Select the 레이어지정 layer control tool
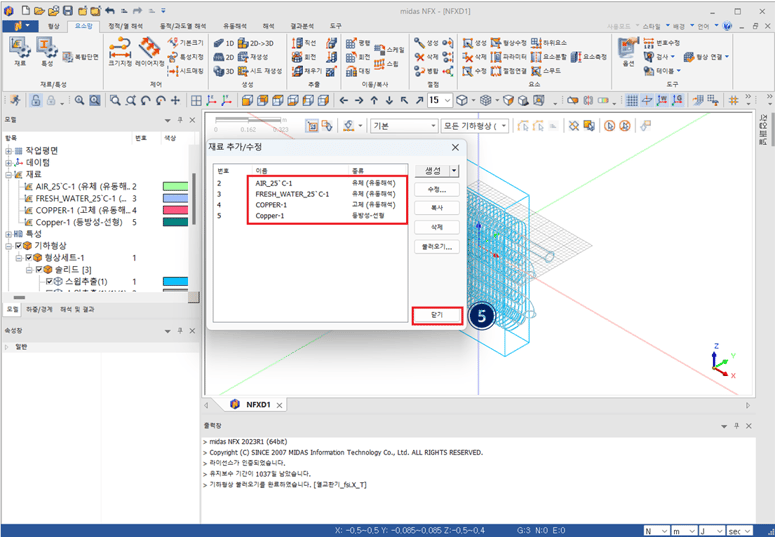 [149, 51]
